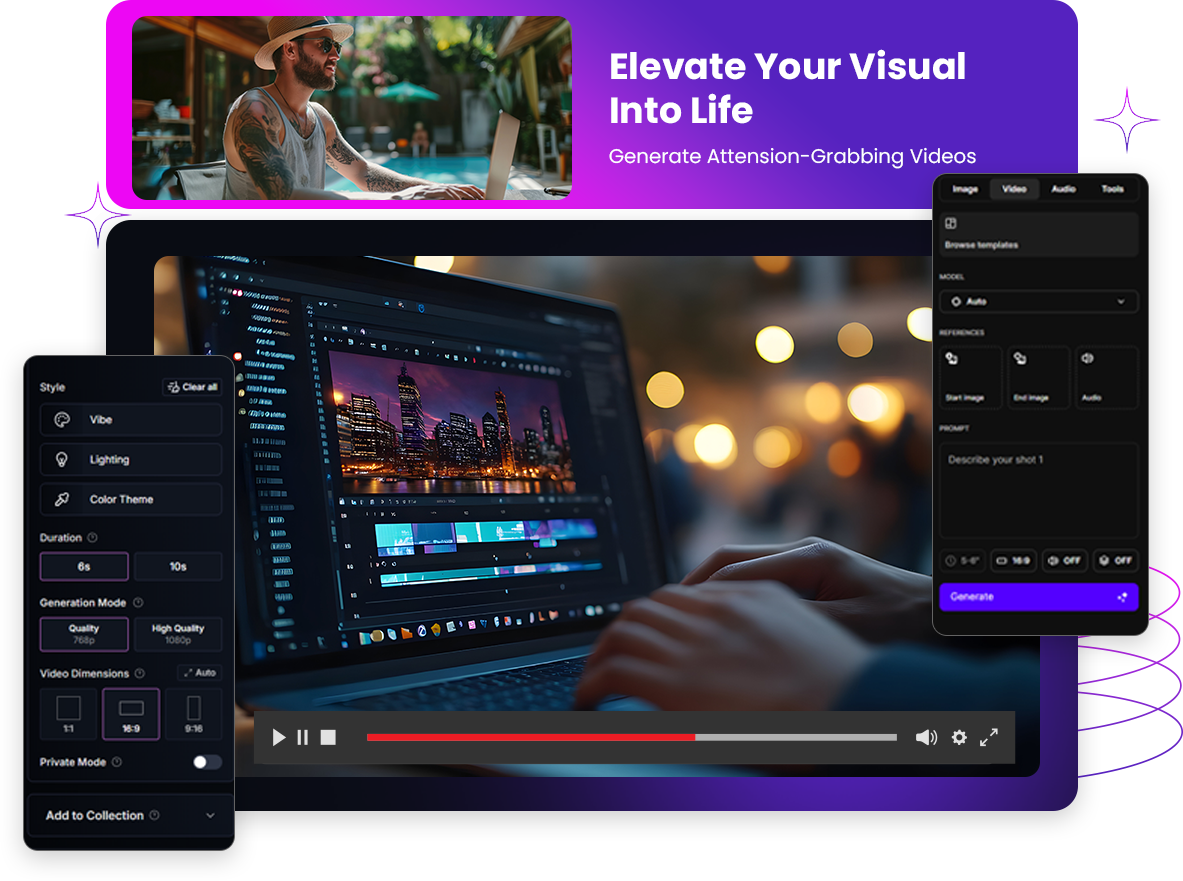The height and width of the screenshot is (881, 1183).
Task: Select the 10s duration option
Action: [x=178, y=566]
